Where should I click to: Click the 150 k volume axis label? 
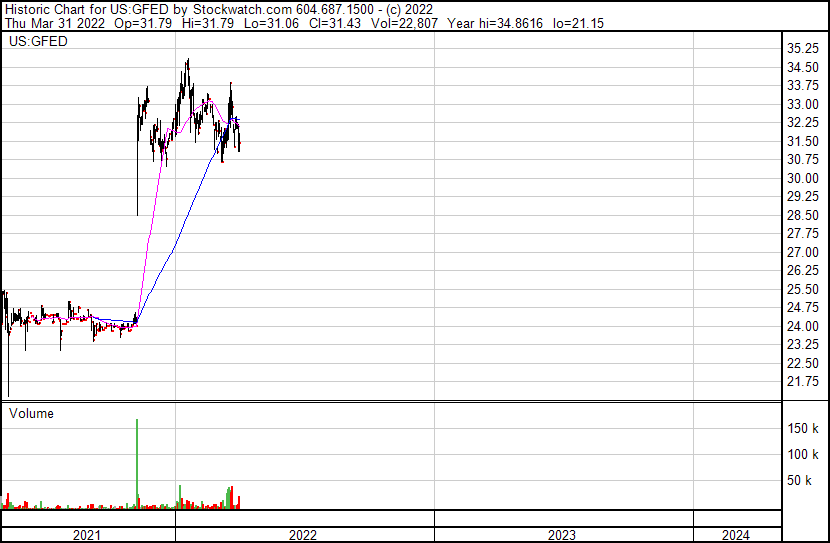804,428
